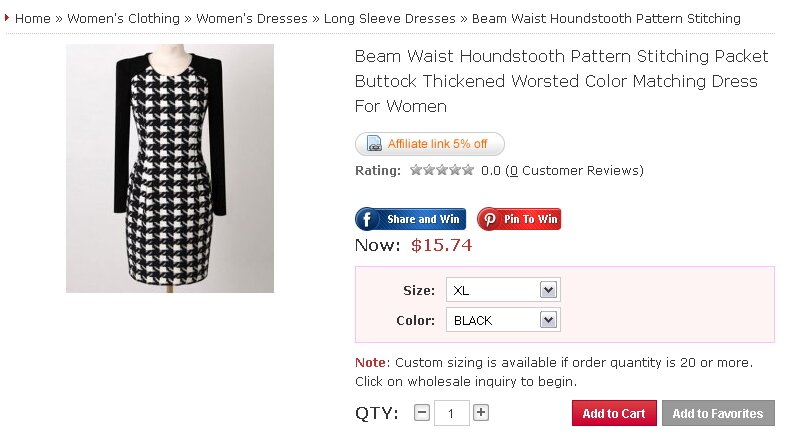Open Women's Clothing breadcrumb
The height and width of the screenshot is (432, 806).
(x=123, y=19)
